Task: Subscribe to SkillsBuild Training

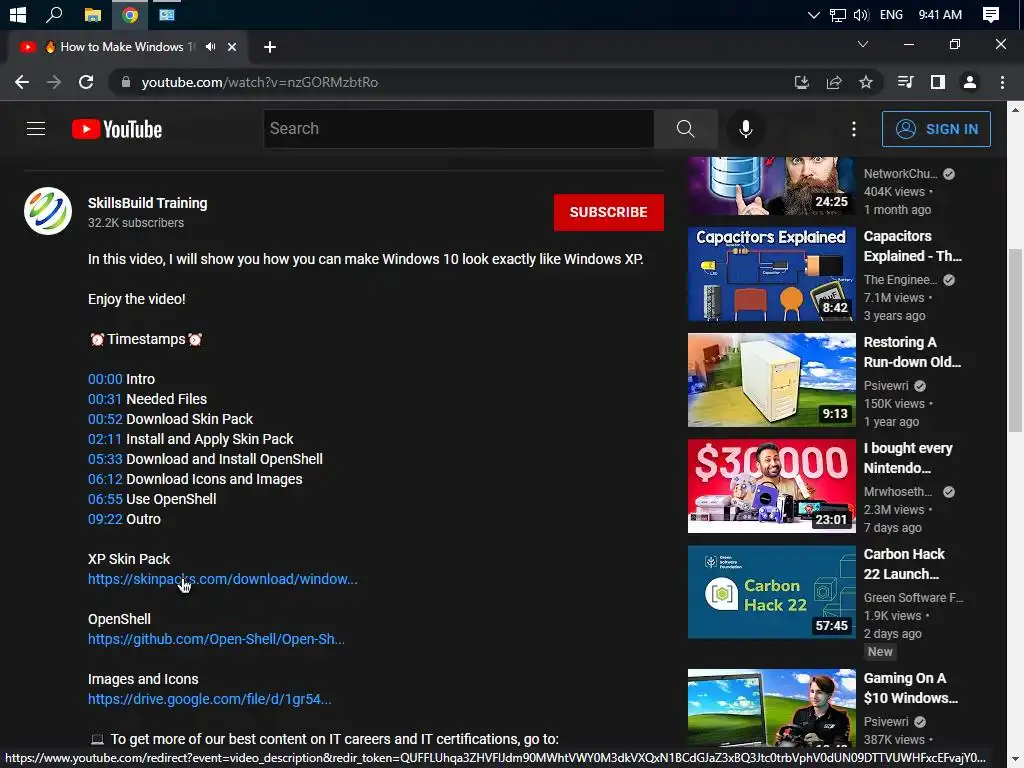Action: tap(609, 212)
